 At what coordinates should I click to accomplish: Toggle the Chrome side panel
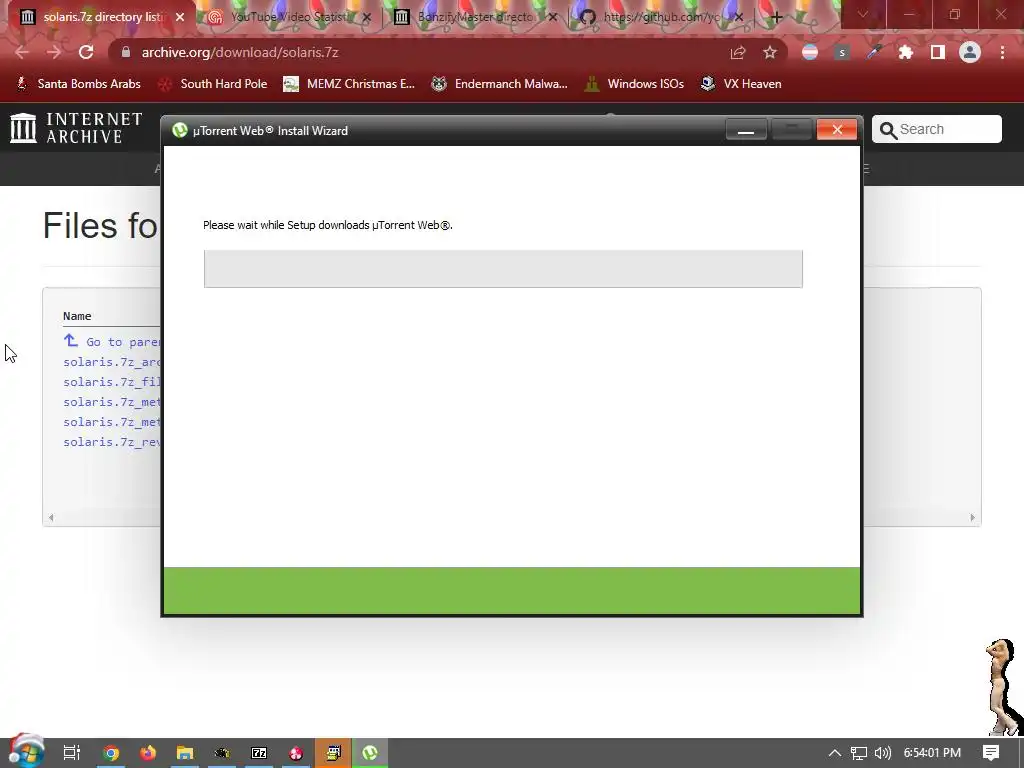coord(938,52)
